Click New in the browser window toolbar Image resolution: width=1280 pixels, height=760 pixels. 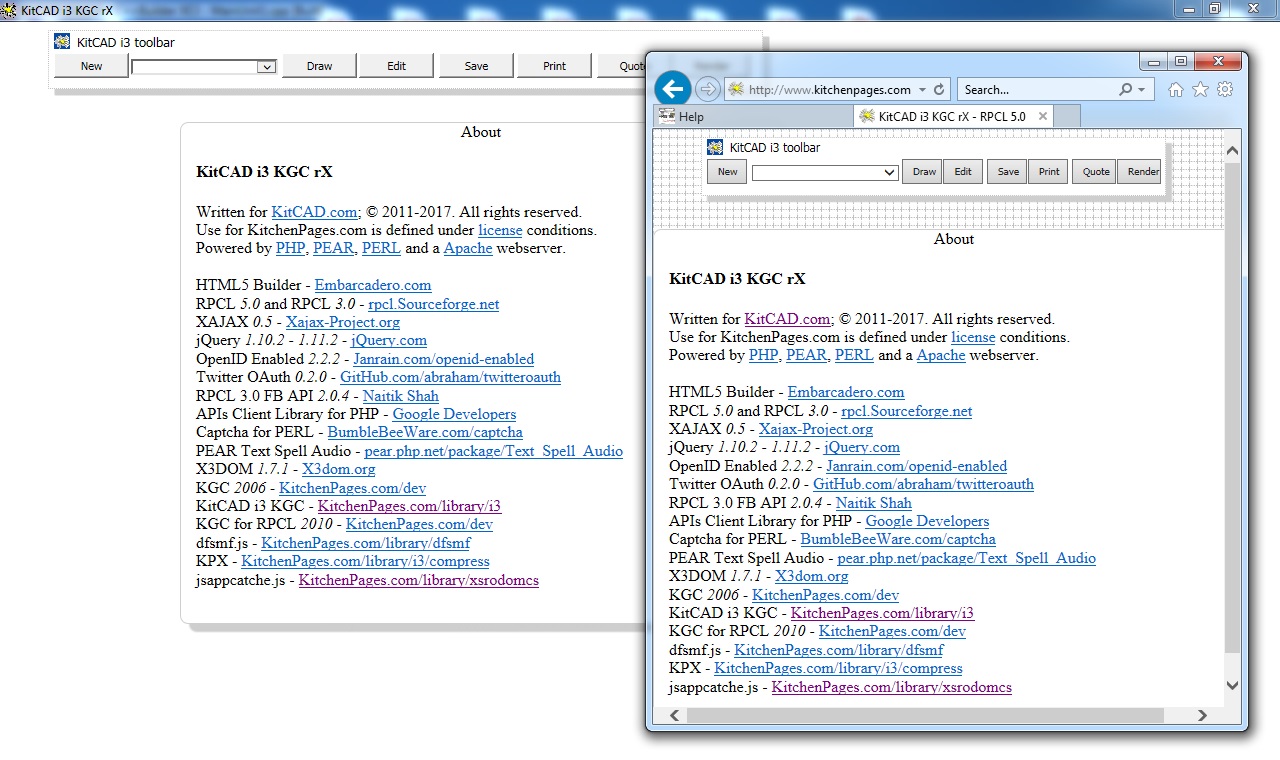[x=727, y=172]
